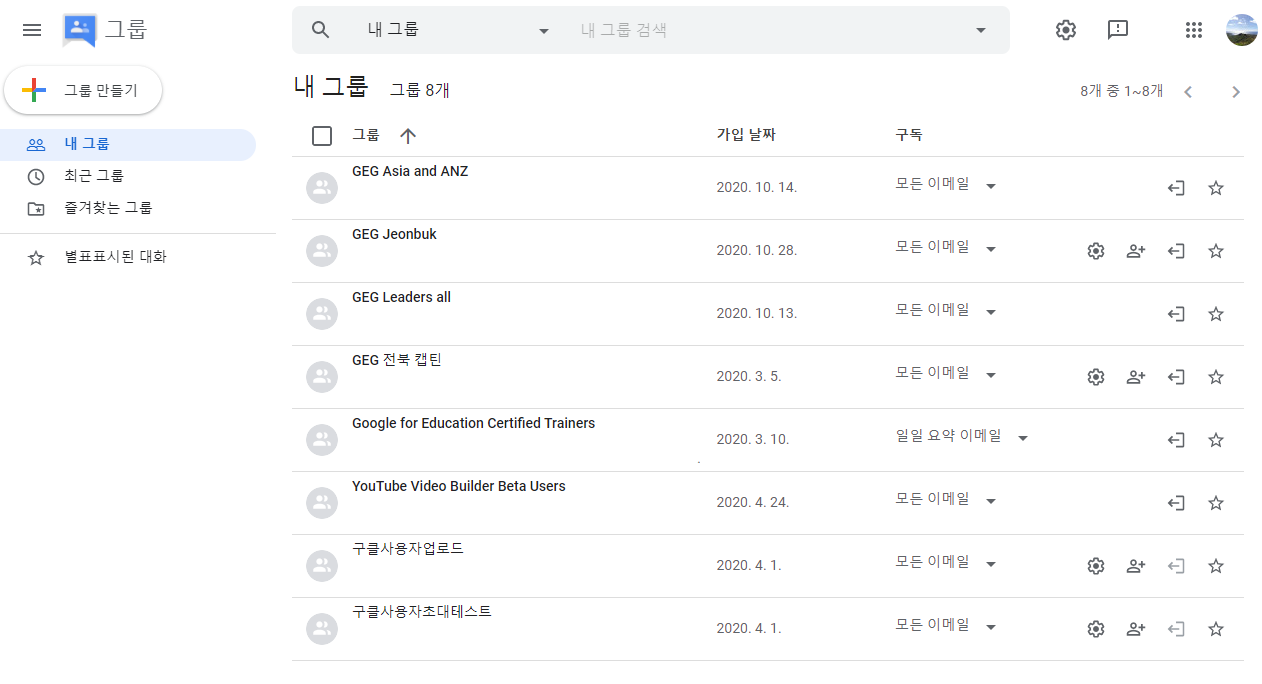Image resolution: width=1262 pixels, height=684 pixels.
Task: Open the settings gear in top bar
Action: (x=1066, y=30)
